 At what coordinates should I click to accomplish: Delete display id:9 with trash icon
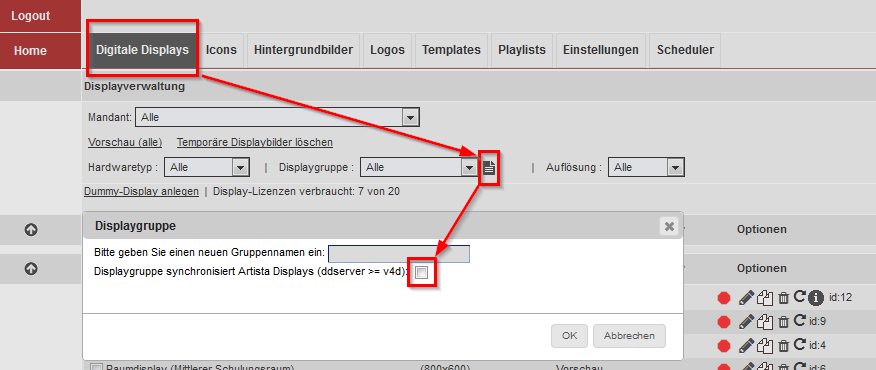coord(784,322)
